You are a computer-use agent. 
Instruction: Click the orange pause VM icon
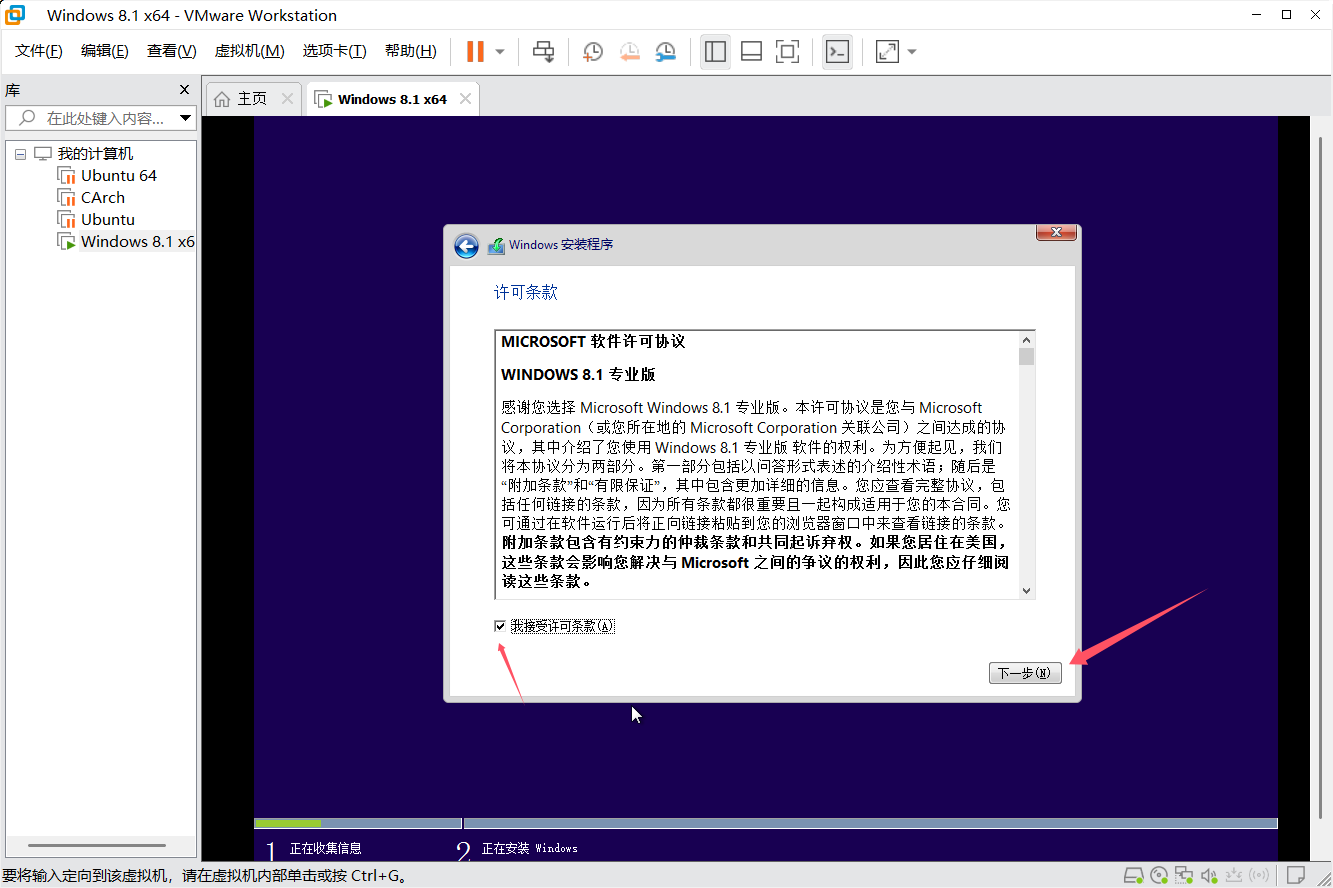(475, 51)
